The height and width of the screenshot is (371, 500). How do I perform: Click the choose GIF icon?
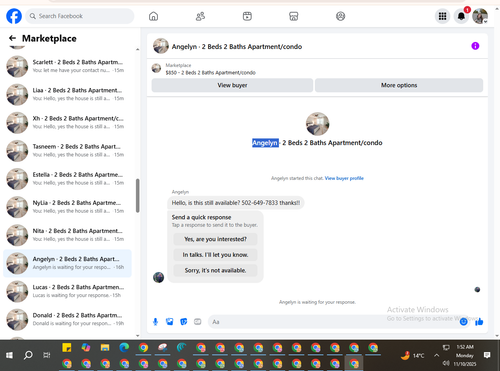click(198, 322)
